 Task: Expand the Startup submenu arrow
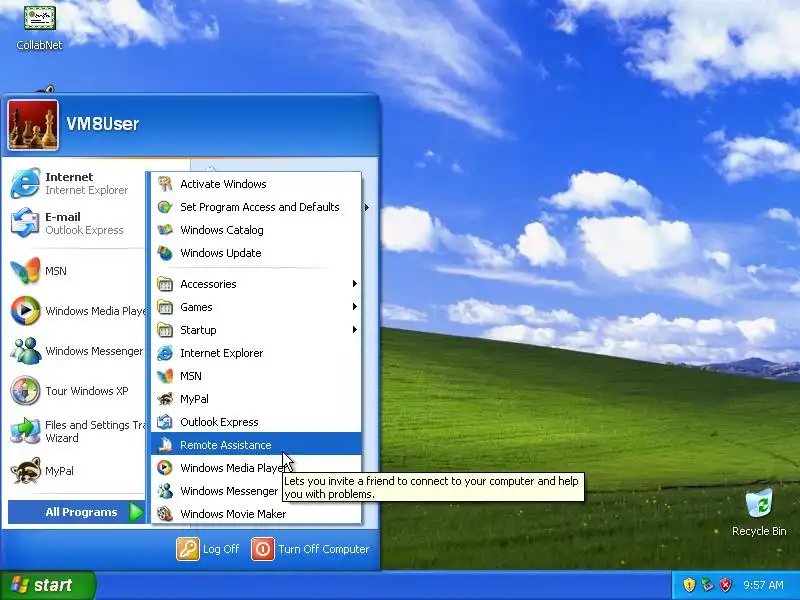355,330
